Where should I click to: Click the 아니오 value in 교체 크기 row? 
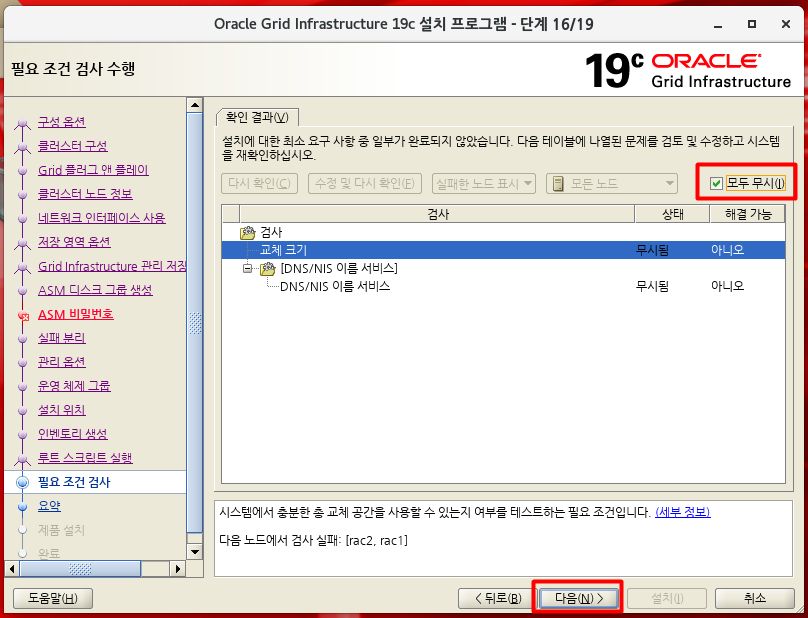point(727,250)
